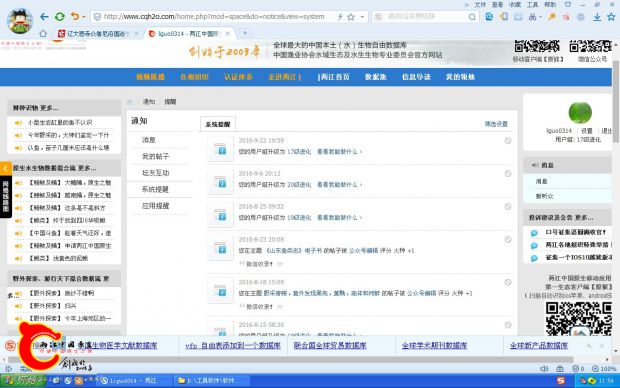Open the 工具 menu
620x388 pixels.
pyautogui.click(x=532, y=4)
